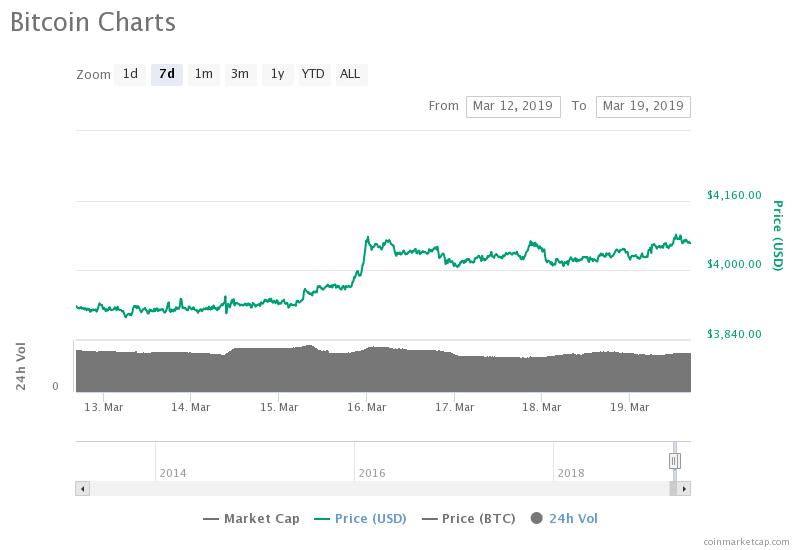Click the 17. Mar axis label
Image resolution: width=800 pixels, height=550 pixels.
[x=455, y=407]
